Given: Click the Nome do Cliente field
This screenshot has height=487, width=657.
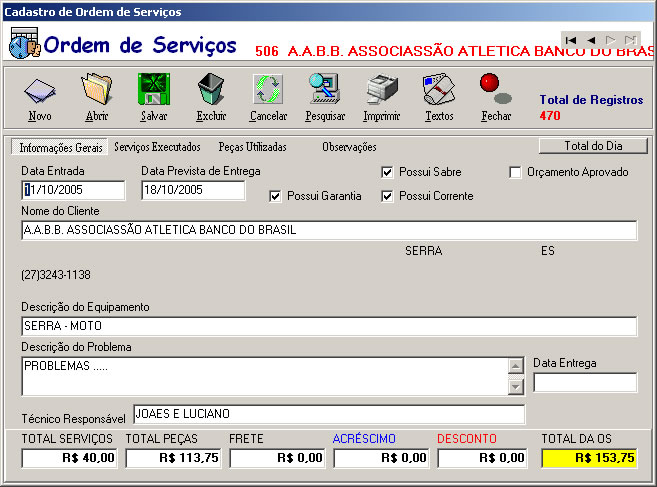Looking at the screenshot, I should (x=329, y=230).
